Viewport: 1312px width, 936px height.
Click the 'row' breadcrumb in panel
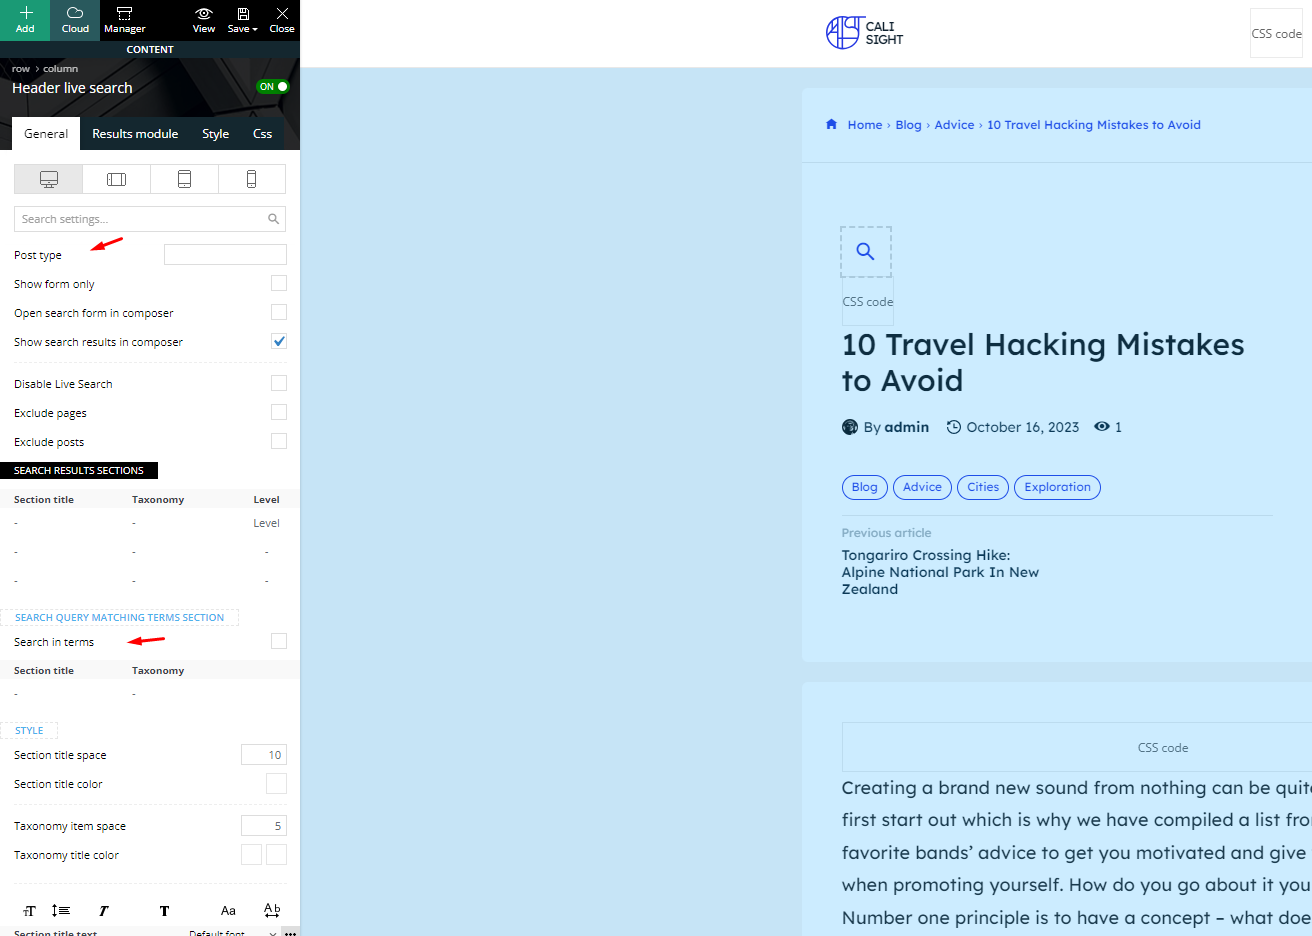tap(21, 69)
